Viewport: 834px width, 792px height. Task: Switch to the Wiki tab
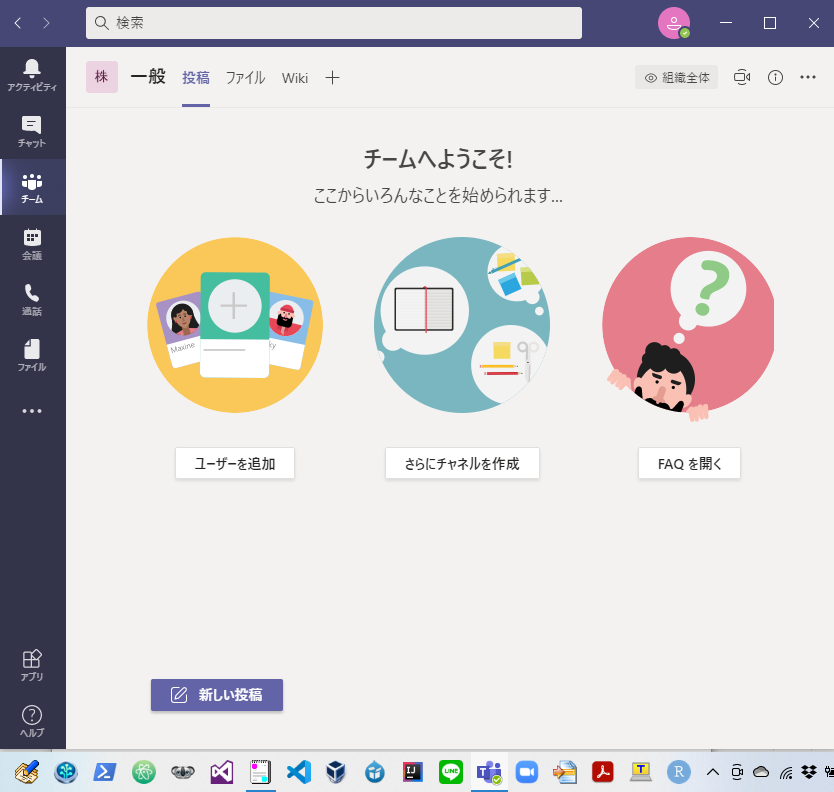tap(294, 77)
